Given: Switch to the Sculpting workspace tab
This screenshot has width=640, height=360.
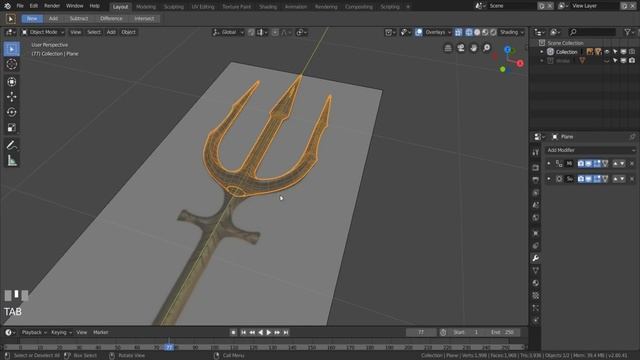Looking at the screenshot, I should click(x=173, y=7).
